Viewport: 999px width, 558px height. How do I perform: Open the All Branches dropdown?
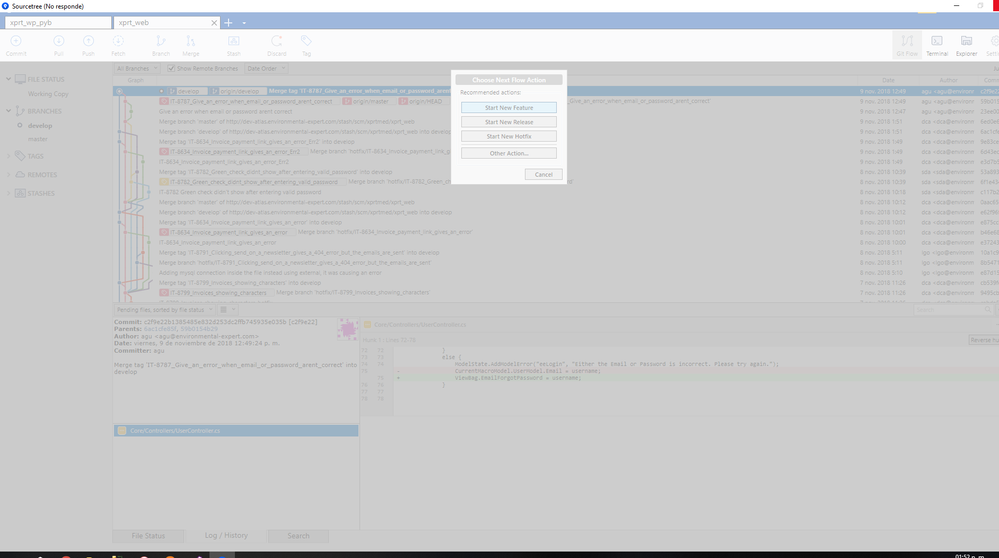[x=136, y=68]
